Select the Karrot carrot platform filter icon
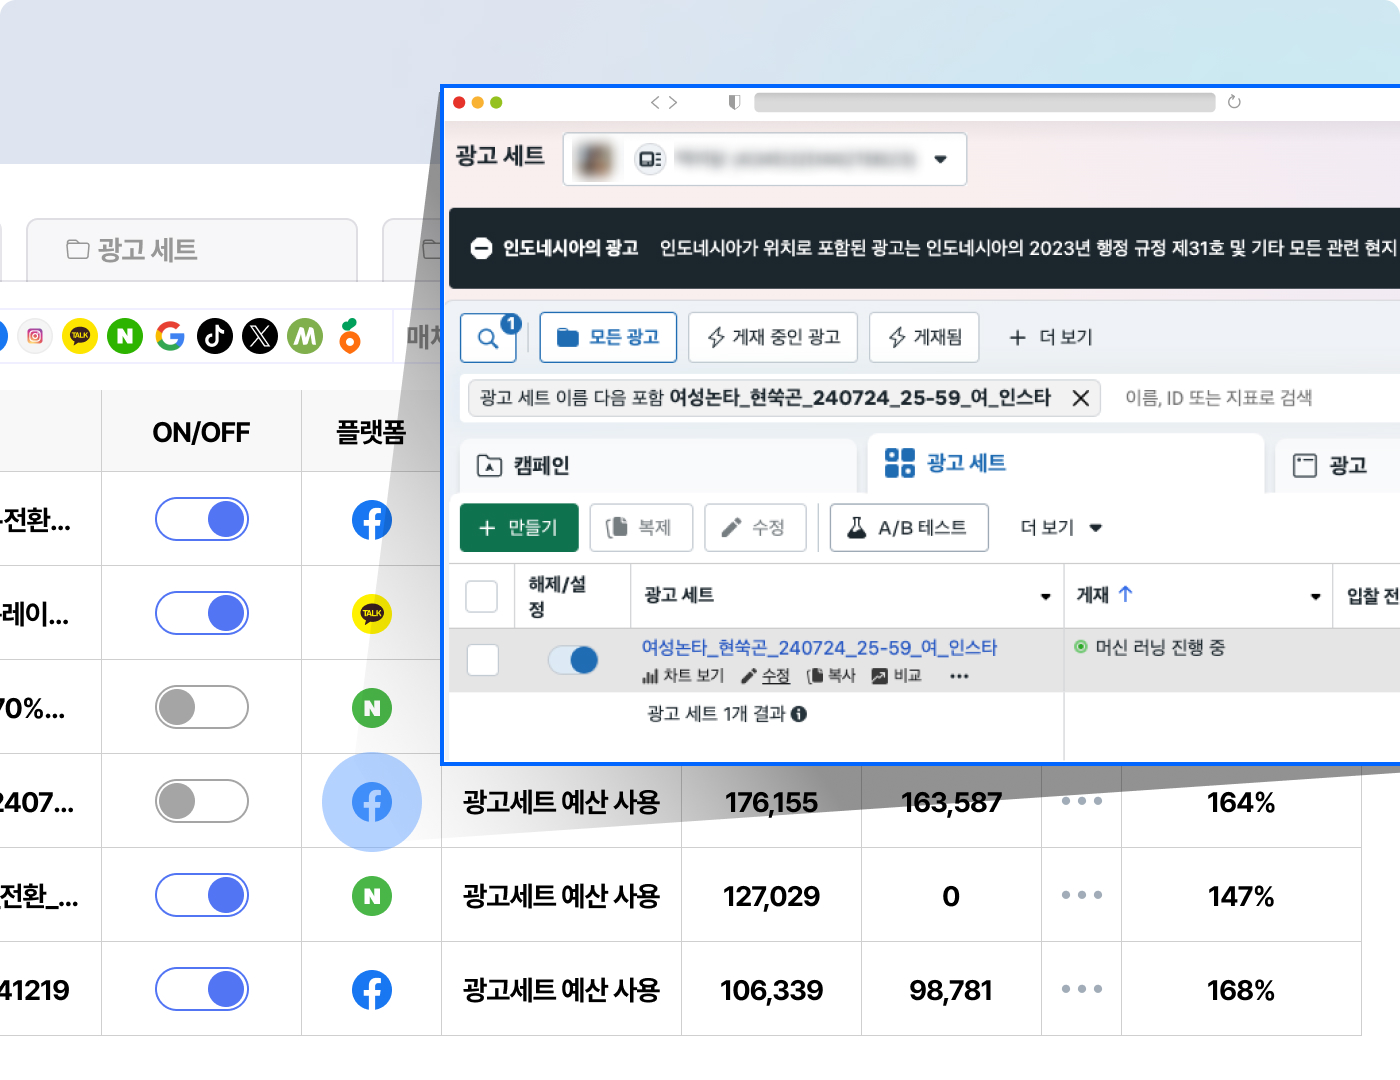Viewport: 1400px width, 1080px height. click(349, 336)
